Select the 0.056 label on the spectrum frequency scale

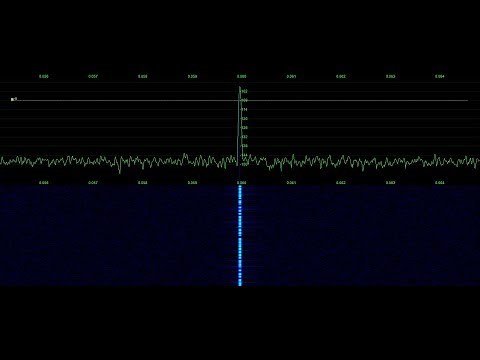coord(44,77)
